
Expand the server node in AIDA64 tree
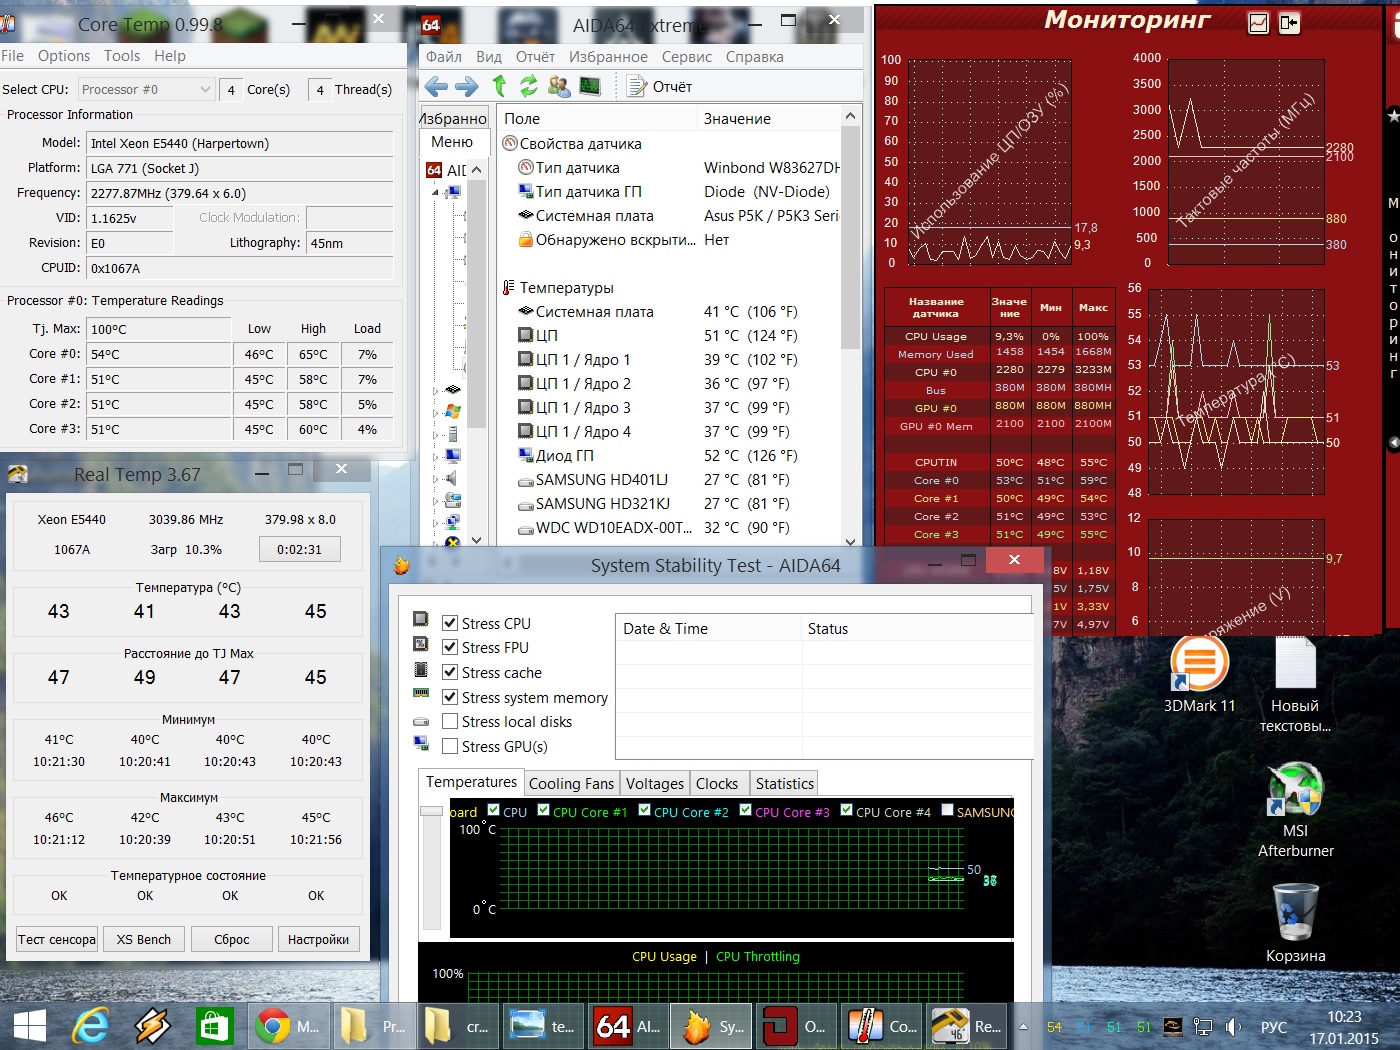(435, 434)
